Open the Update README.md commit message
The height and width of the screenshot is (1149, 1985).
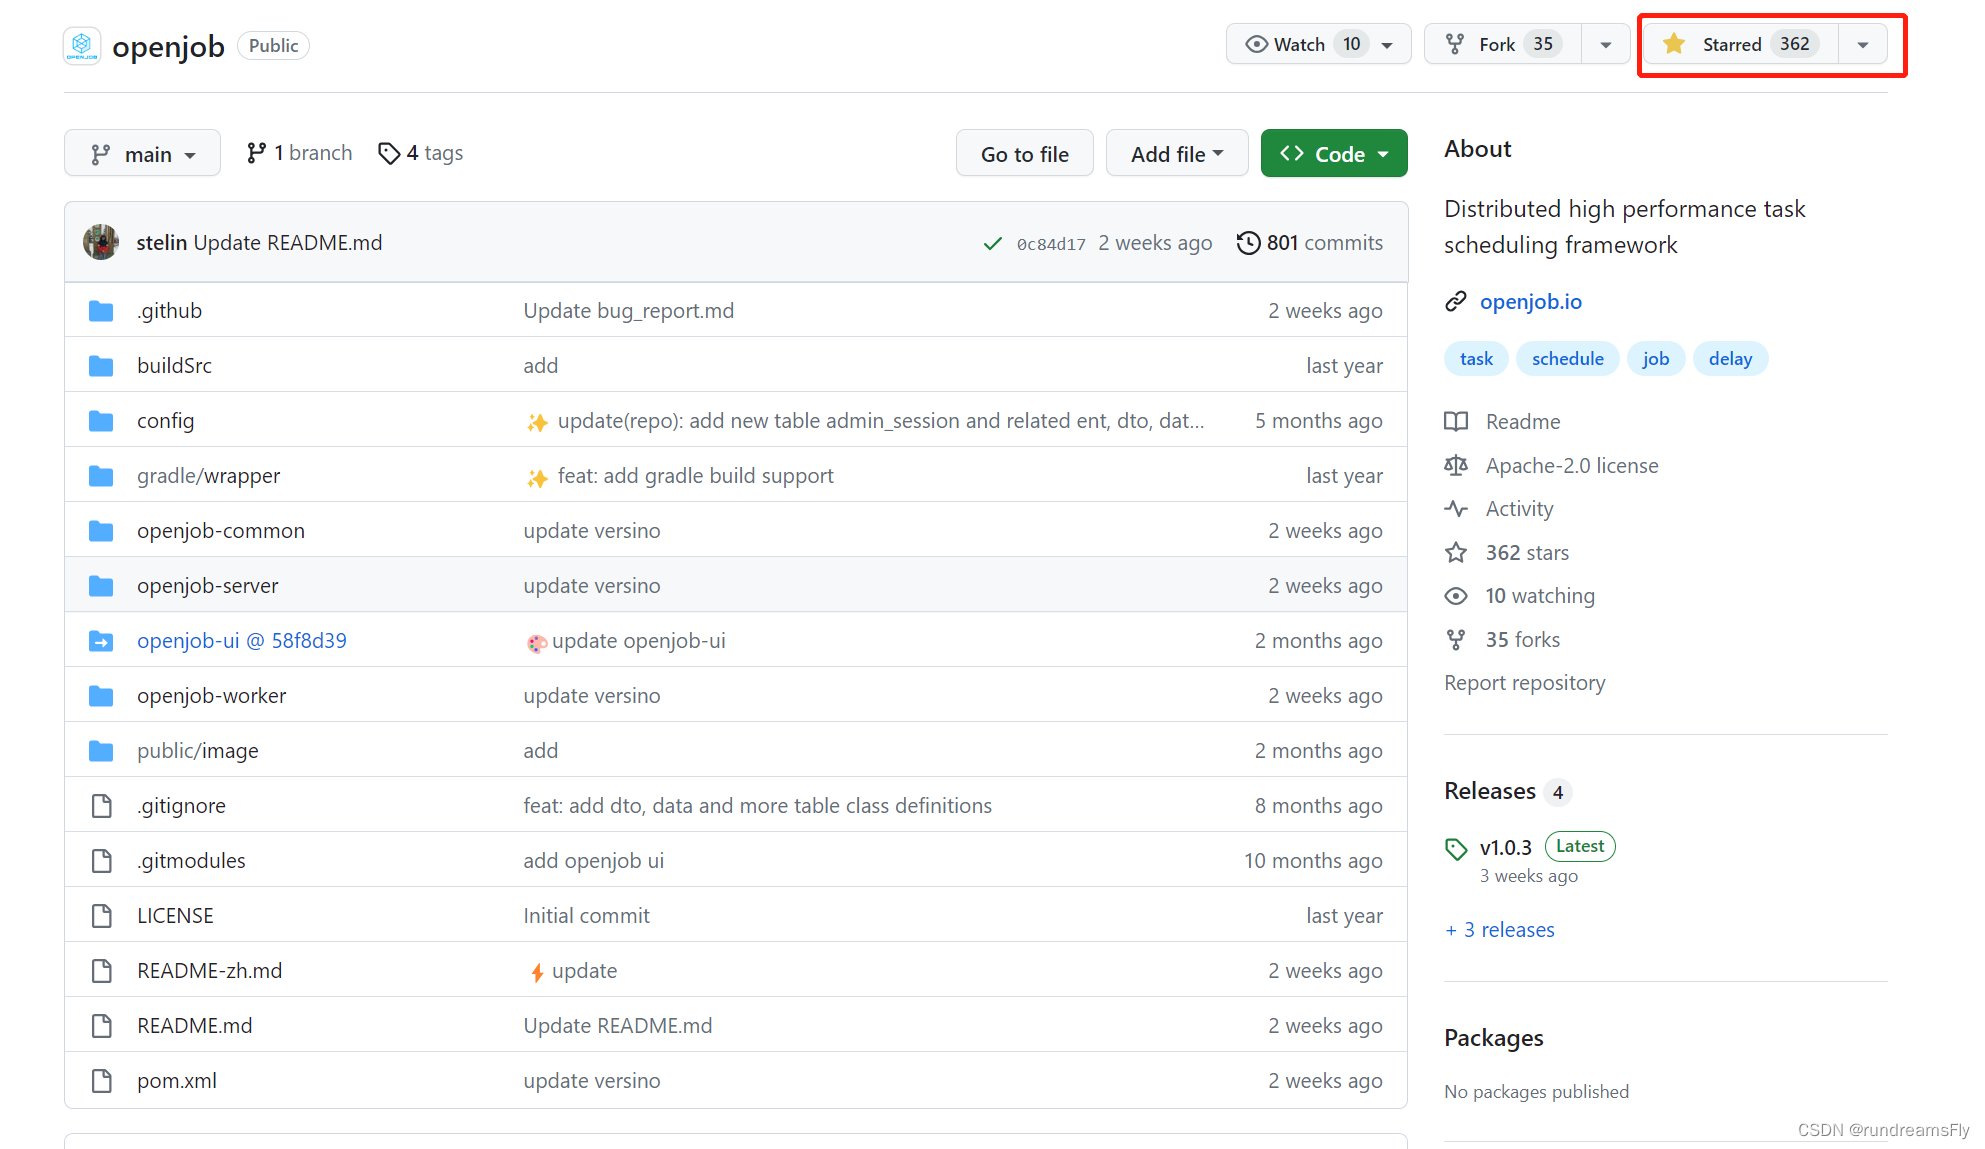pyautogui.click(x=288, y=243)
